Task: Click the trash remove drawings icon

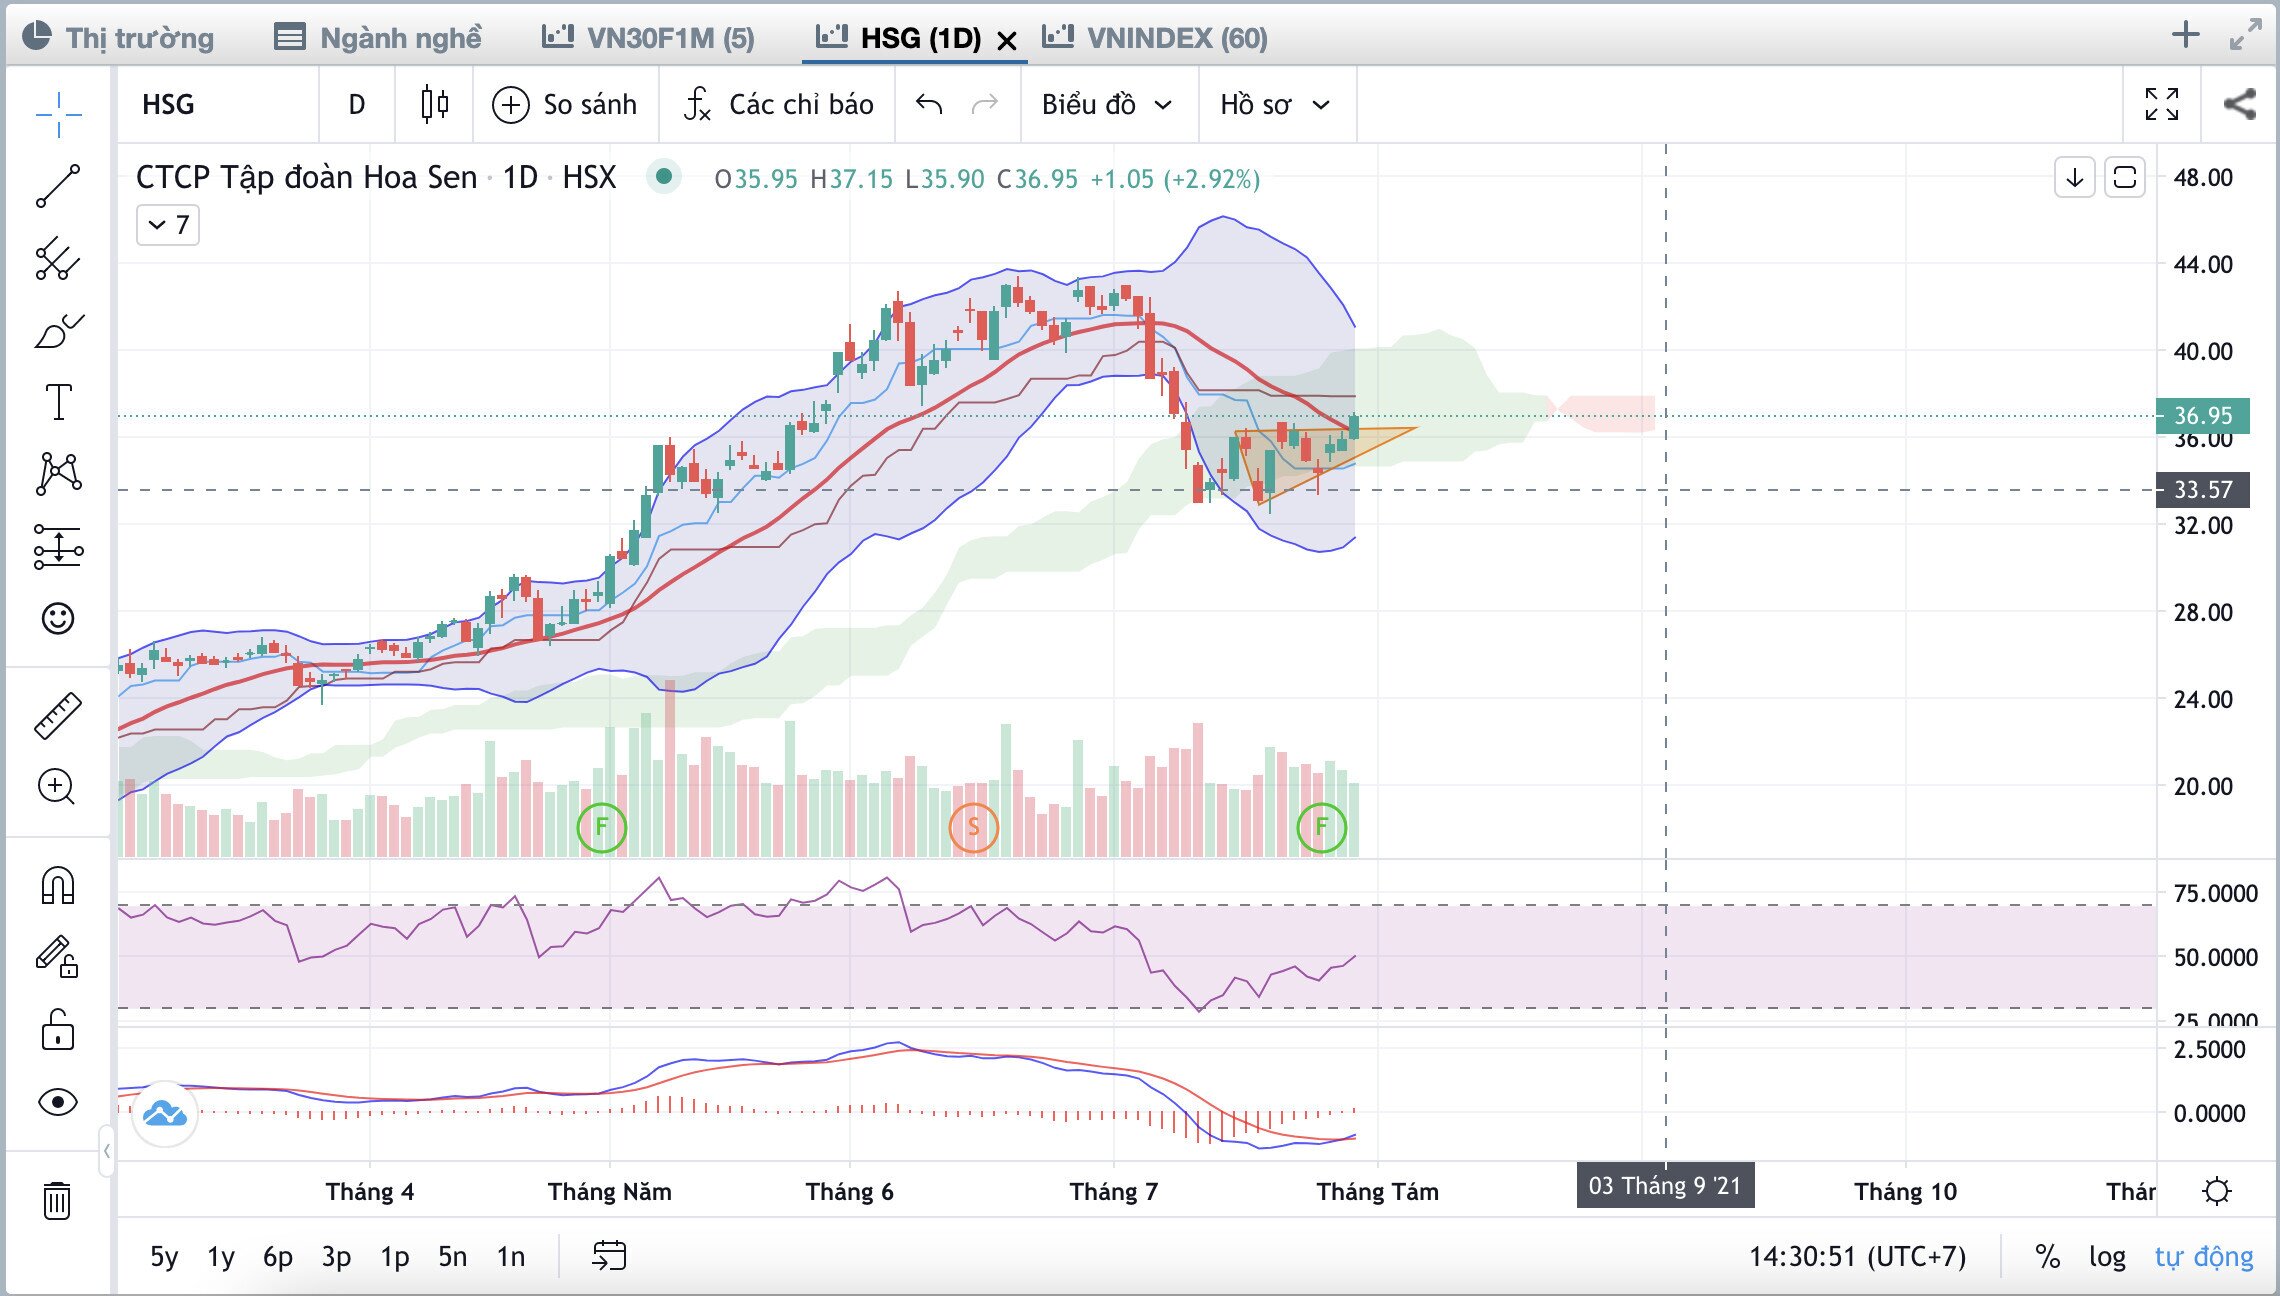Action: point(58,1200)
